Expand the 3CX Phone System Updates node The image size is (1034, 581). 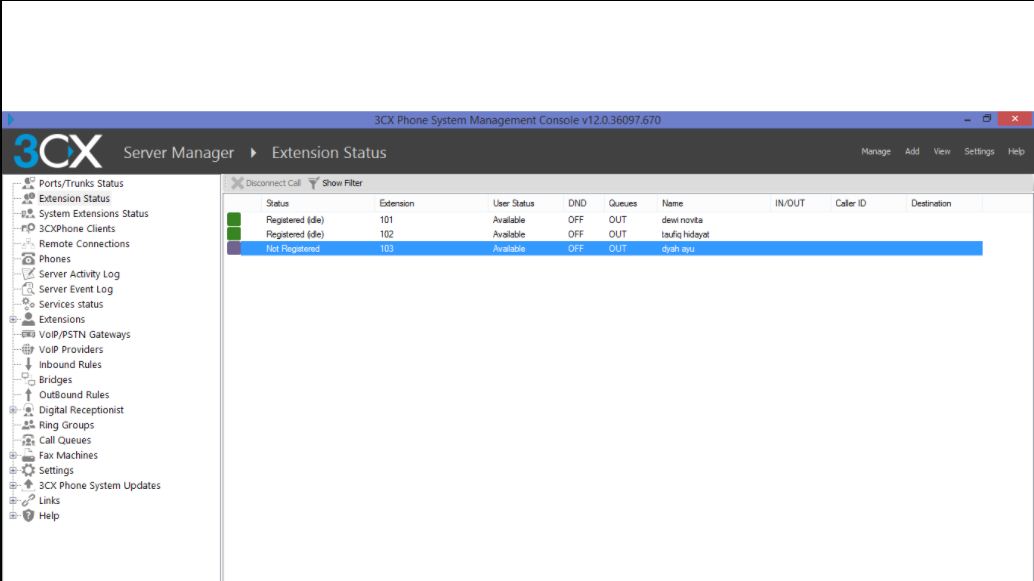(x=13, y=485)
